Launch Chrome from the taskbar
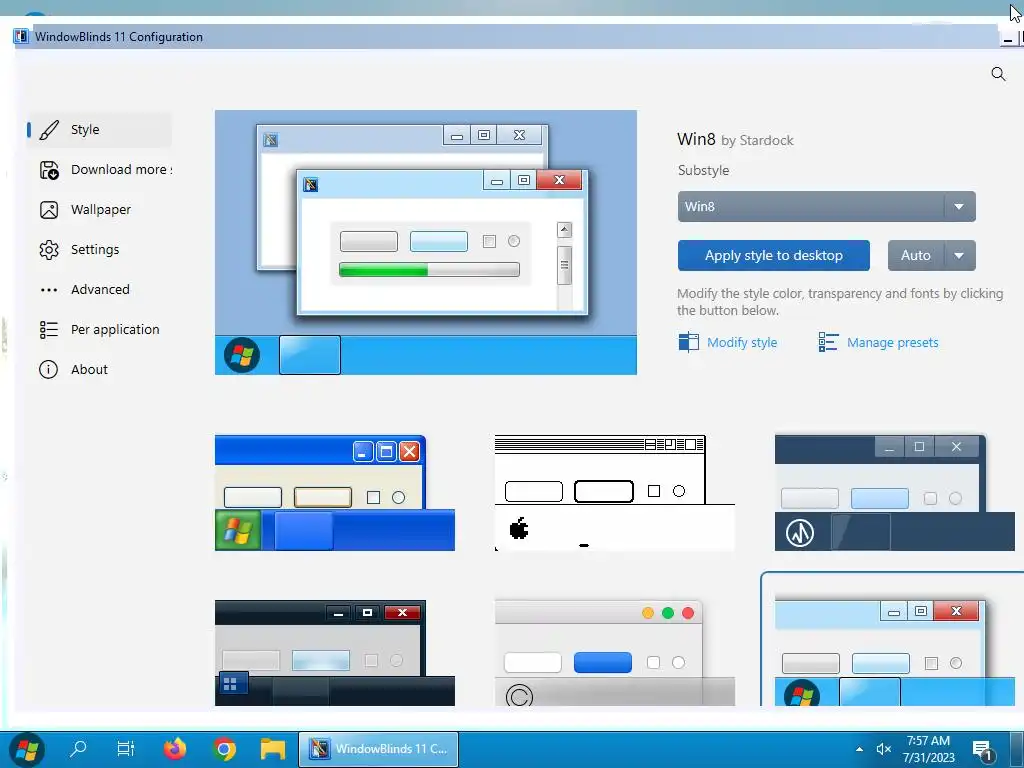Screen dimensions: 1024x768 pos(224,749)
